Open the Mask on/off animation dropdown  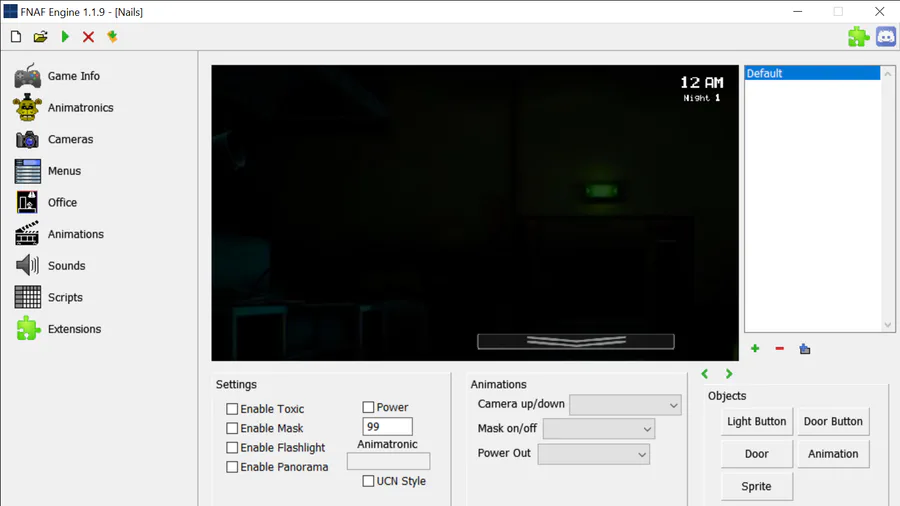[599, 429]
